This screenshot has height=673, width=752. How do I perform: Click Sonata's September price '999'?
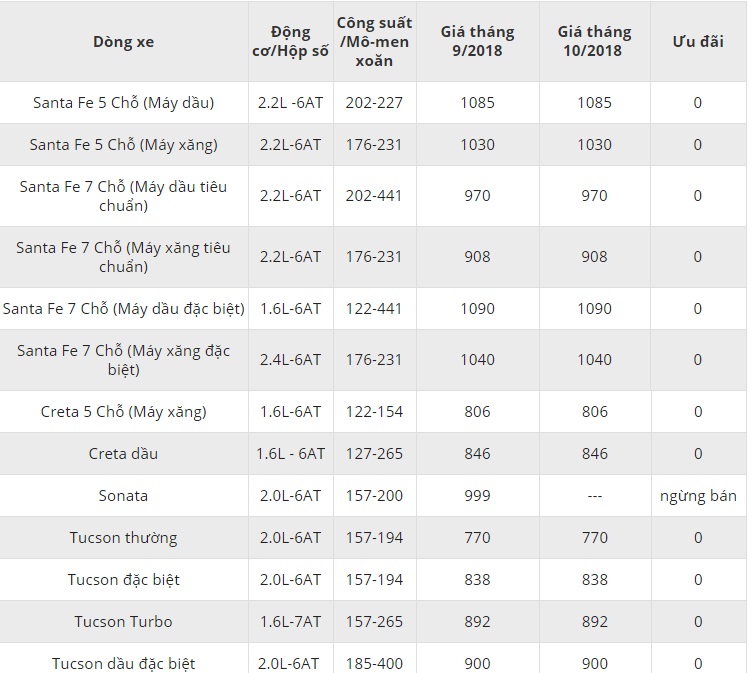477,495
